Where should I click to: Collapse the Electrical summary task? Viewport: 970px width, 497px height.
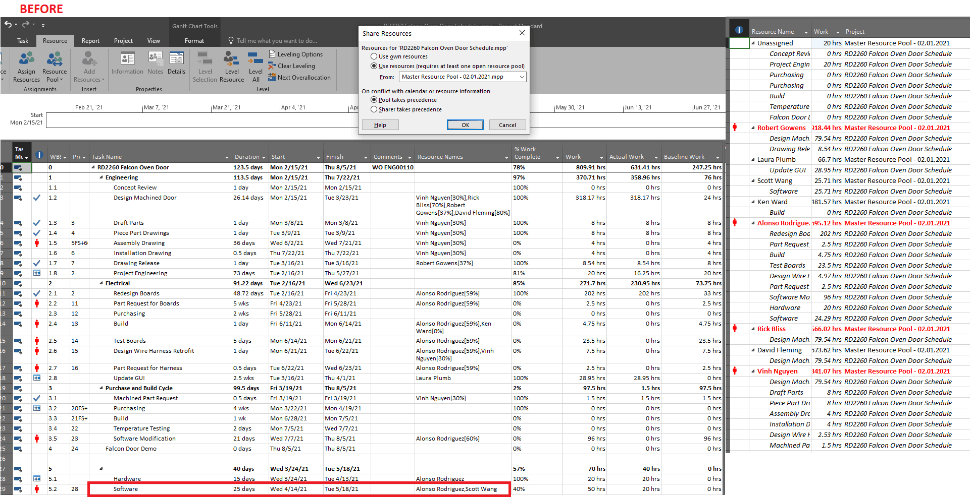[101, 283]
